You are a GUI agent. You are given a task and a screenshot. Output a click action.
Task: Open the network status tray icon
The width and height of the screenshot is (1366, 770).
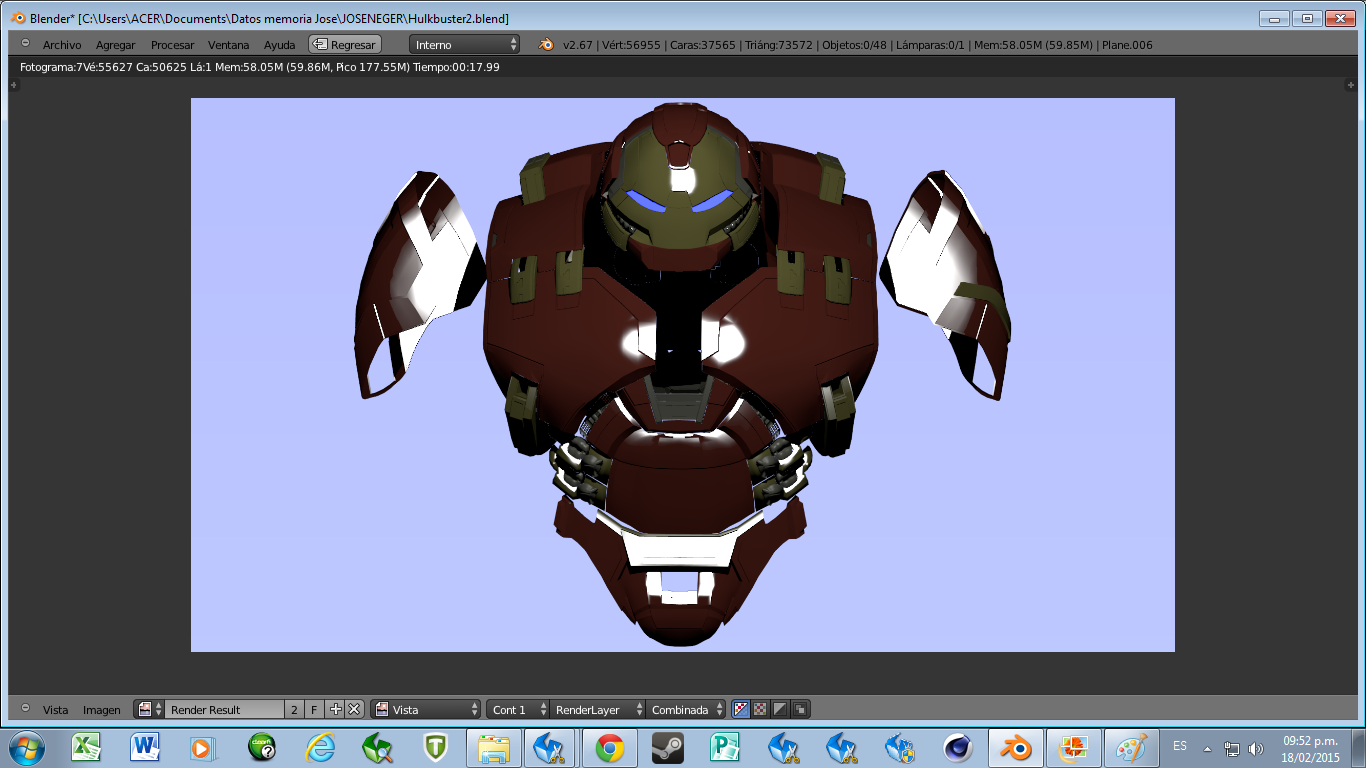coord(1232,749)
